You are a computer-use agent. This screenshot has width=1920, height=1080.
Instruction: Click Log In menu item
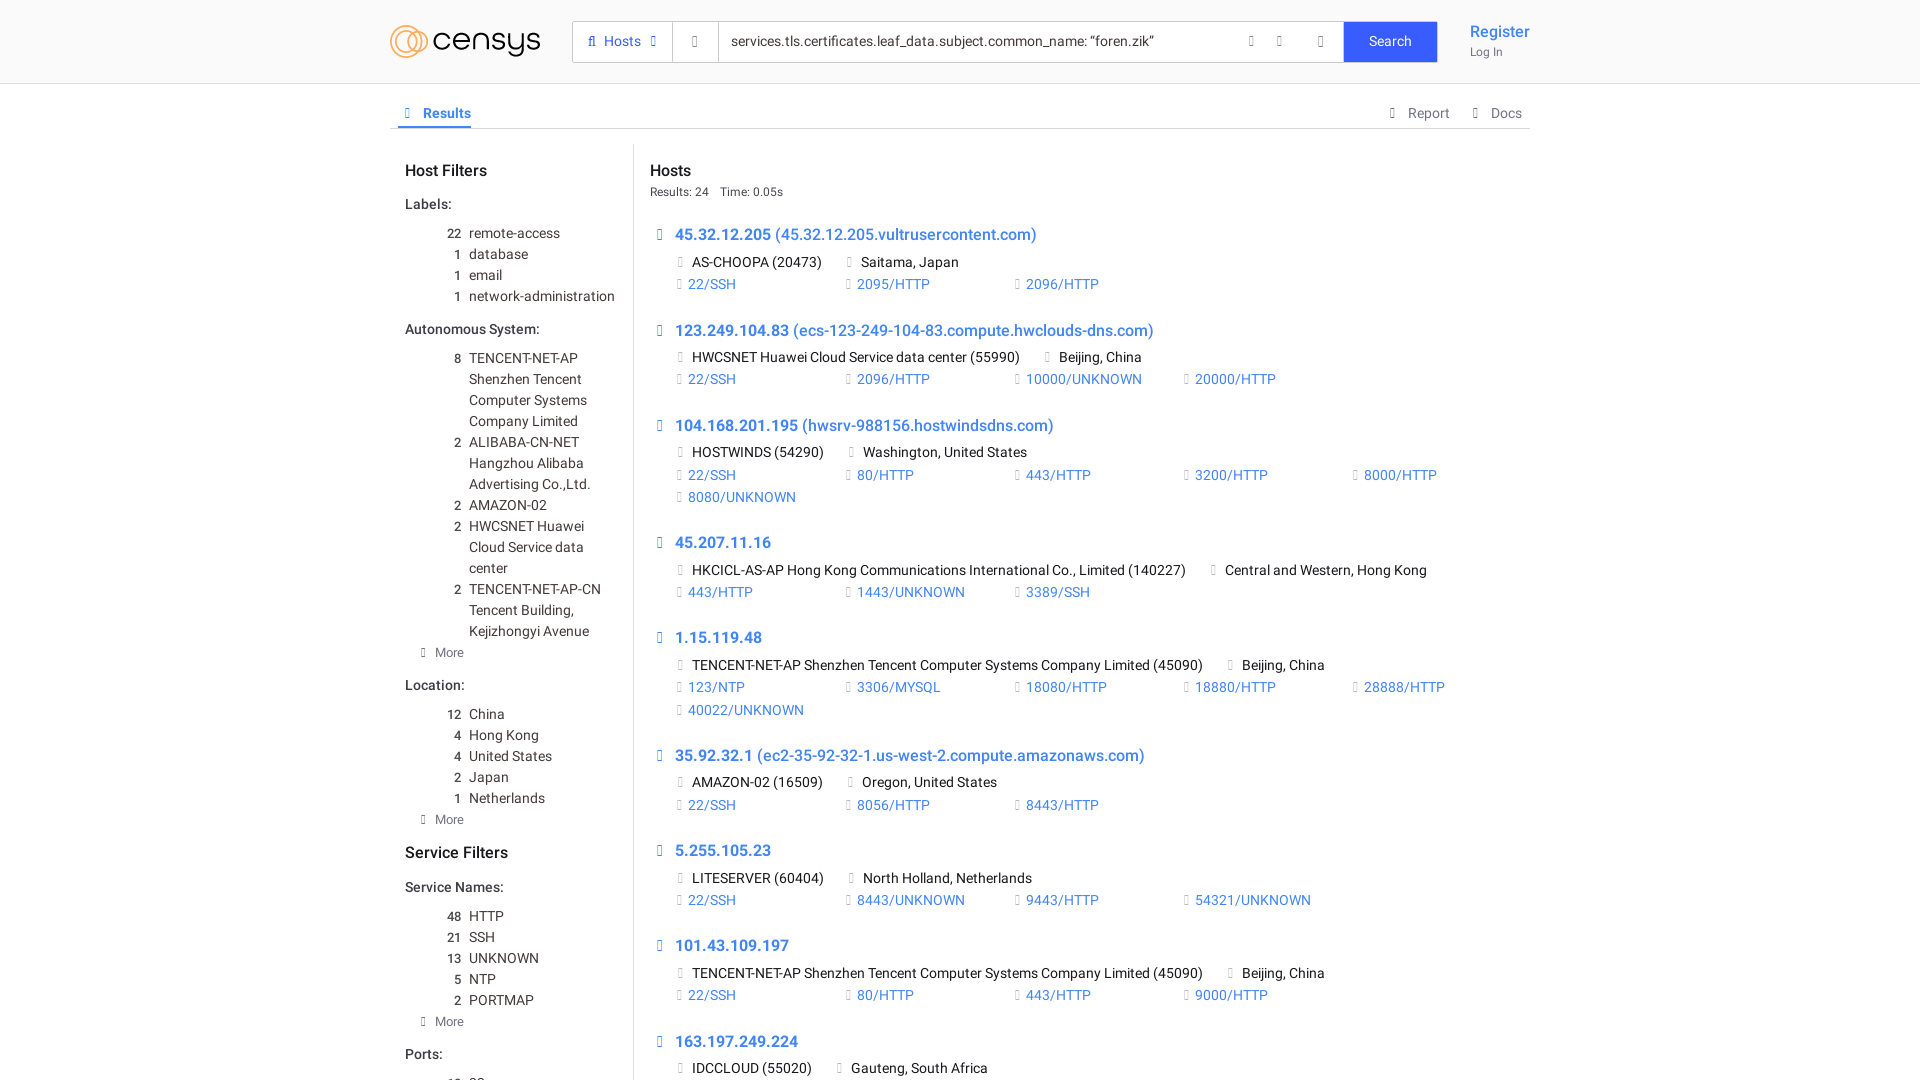coord(1485,51)
